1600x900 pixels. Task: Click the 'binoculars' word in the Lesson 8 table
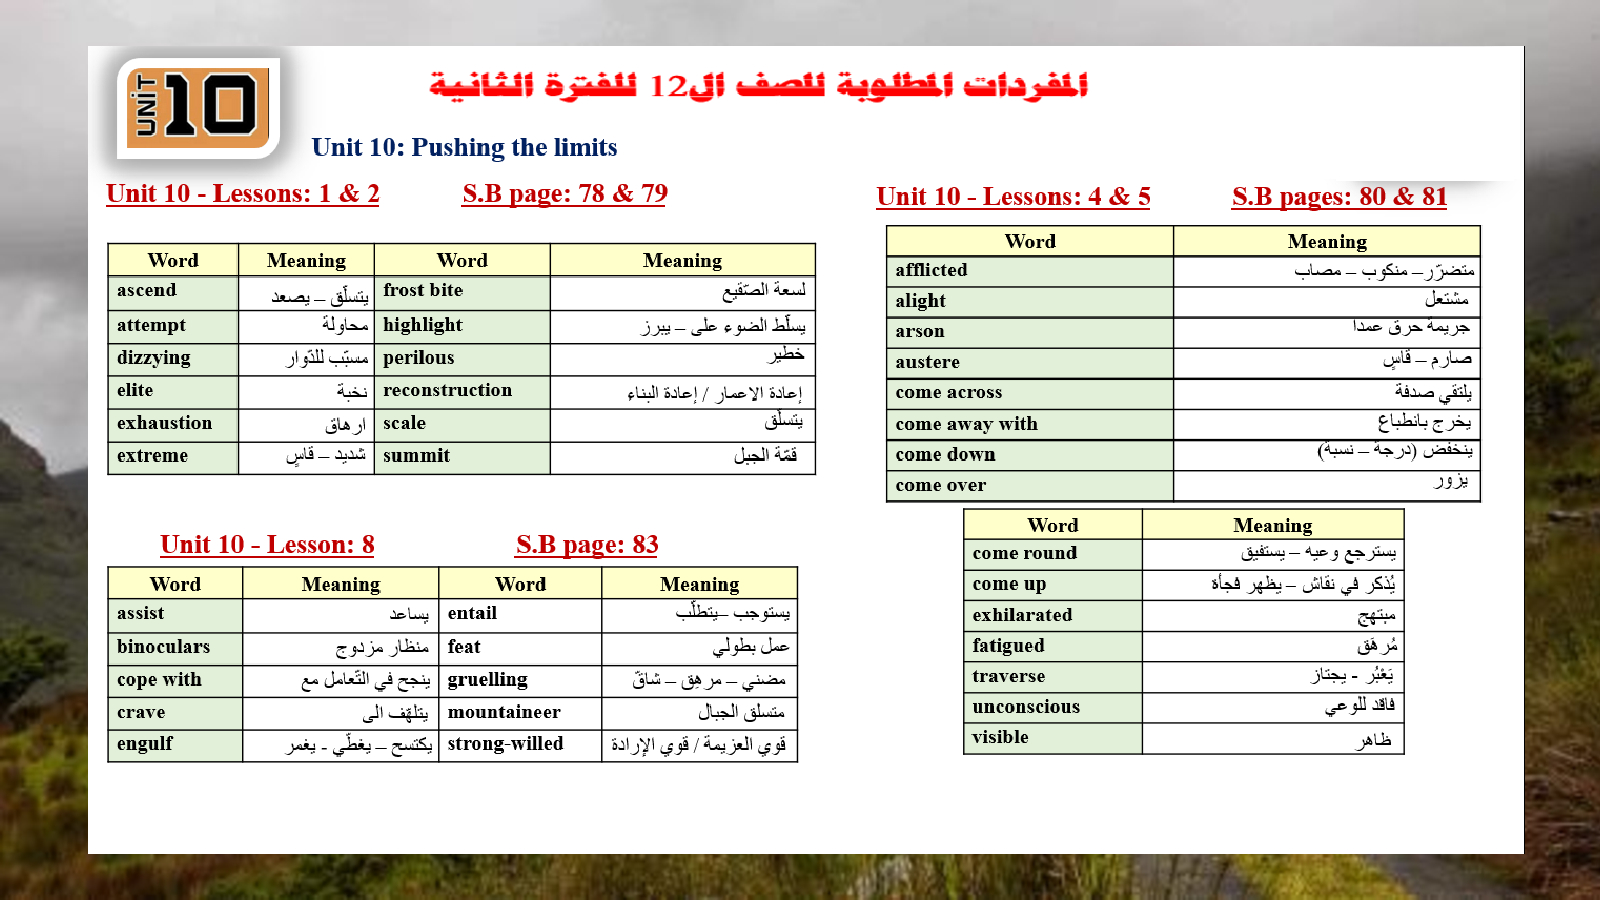tap(163, 647)
